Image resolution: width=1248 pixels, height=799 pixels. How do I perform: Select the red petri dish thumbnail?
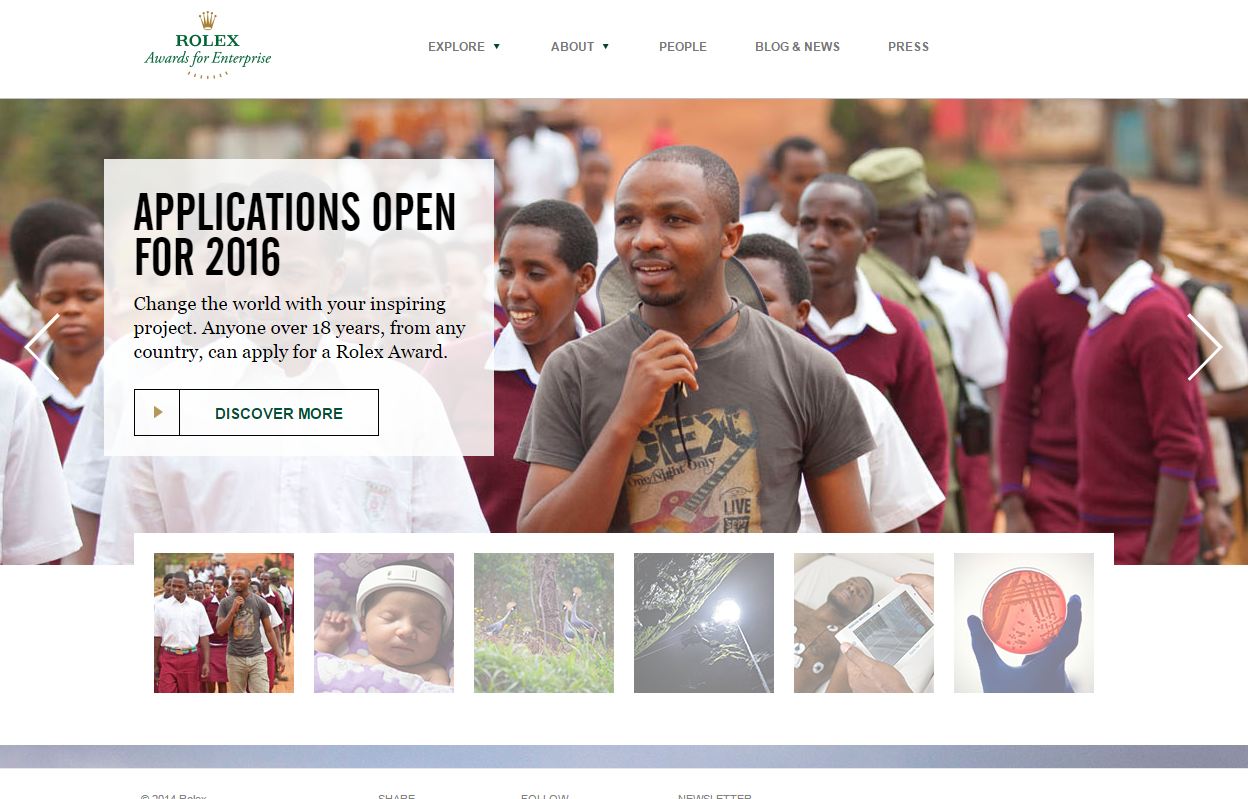1024,623
